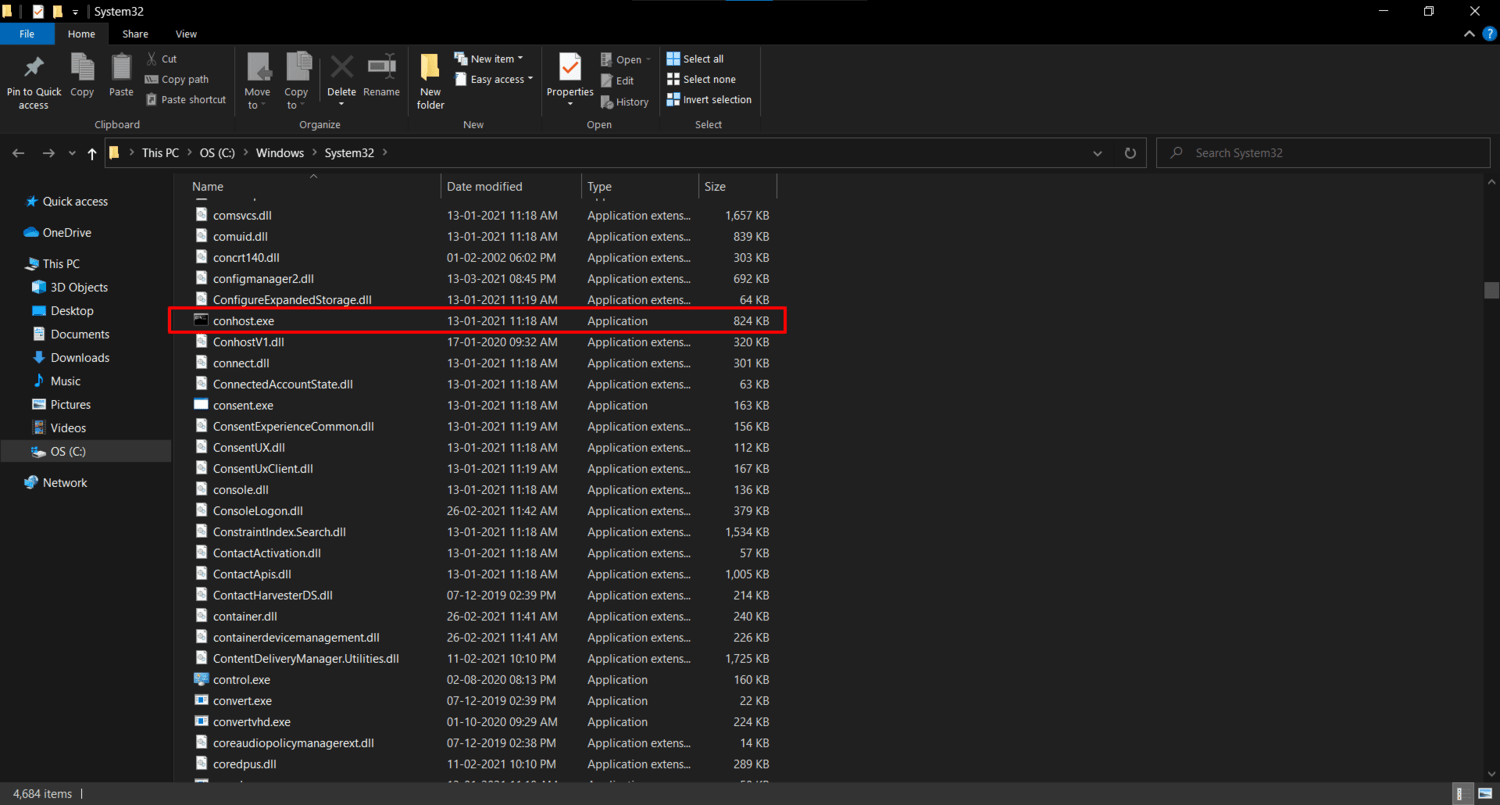Click Paste shortcut
Viewport: 1500px width, 805px height.
pos(186,99)
